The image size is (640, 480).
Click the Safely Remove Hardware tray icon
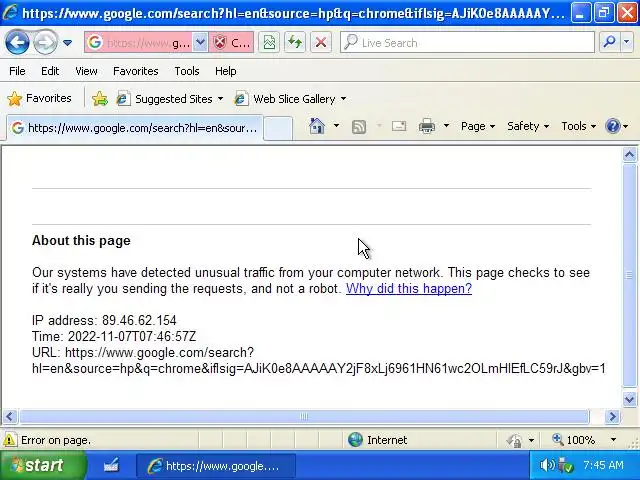pyautogui.click(x=566, y=465)
